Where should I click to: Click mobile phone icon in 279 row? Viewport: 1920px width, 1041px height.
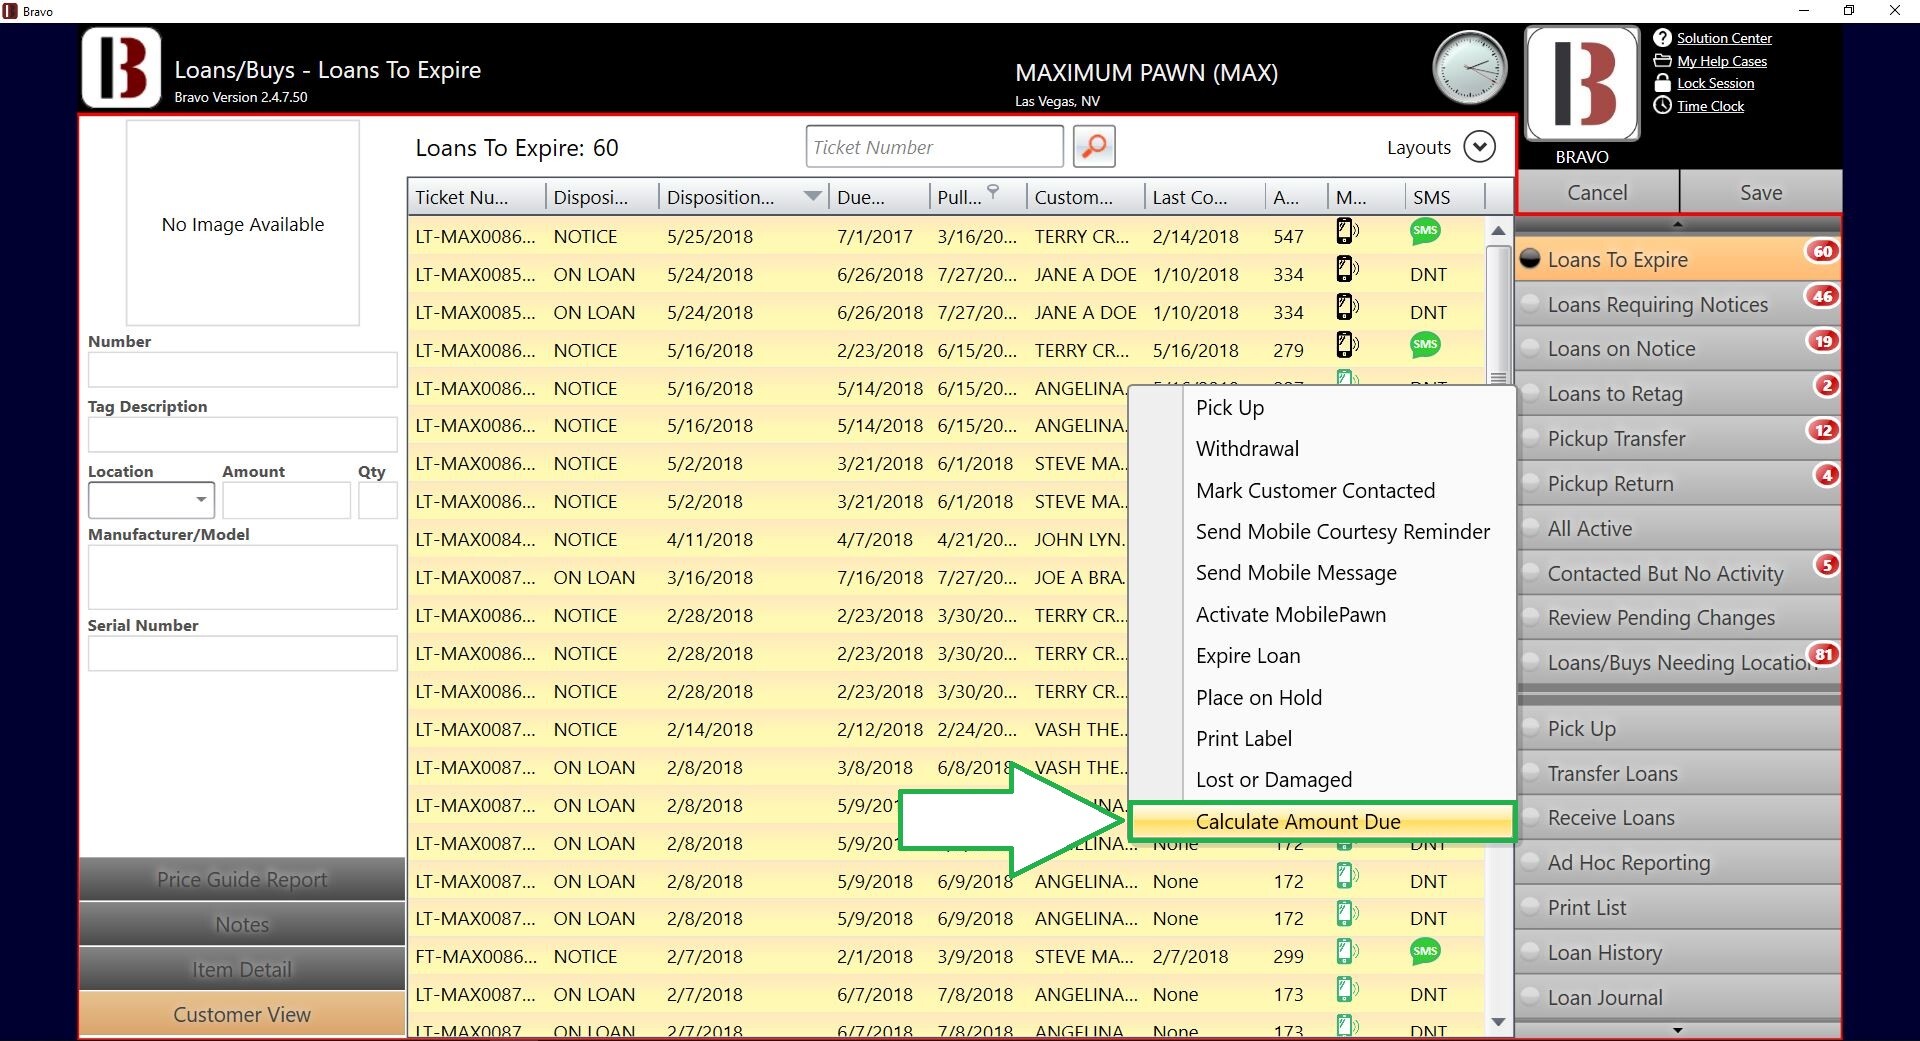pyautogui.click(x=1347, y=345)
